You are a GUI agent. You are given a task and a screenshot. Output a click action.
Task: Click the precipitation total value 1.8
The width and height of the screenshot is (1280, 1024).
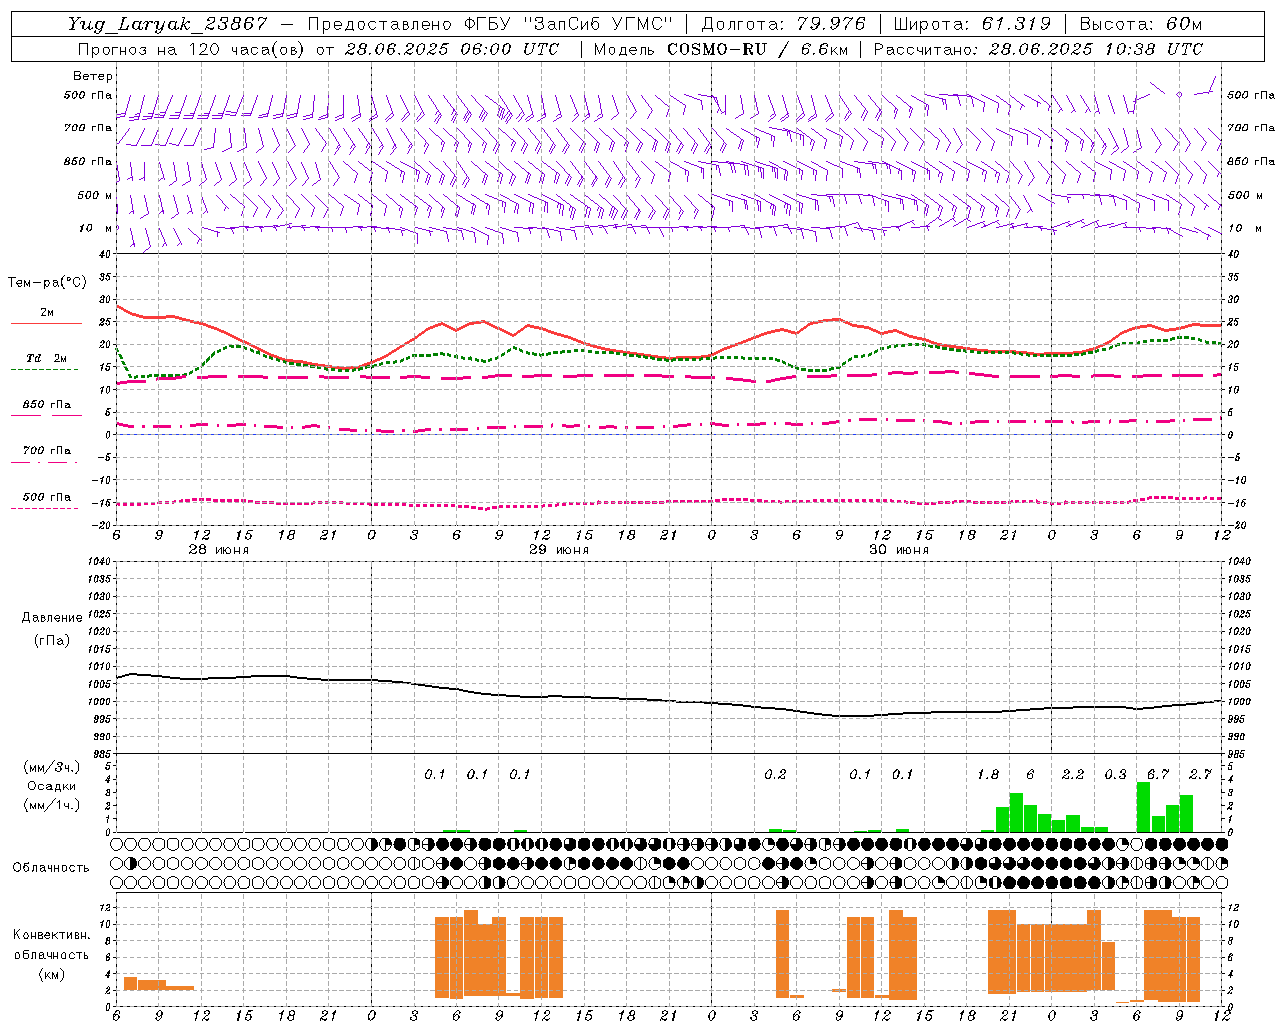(x=988, y=774)
